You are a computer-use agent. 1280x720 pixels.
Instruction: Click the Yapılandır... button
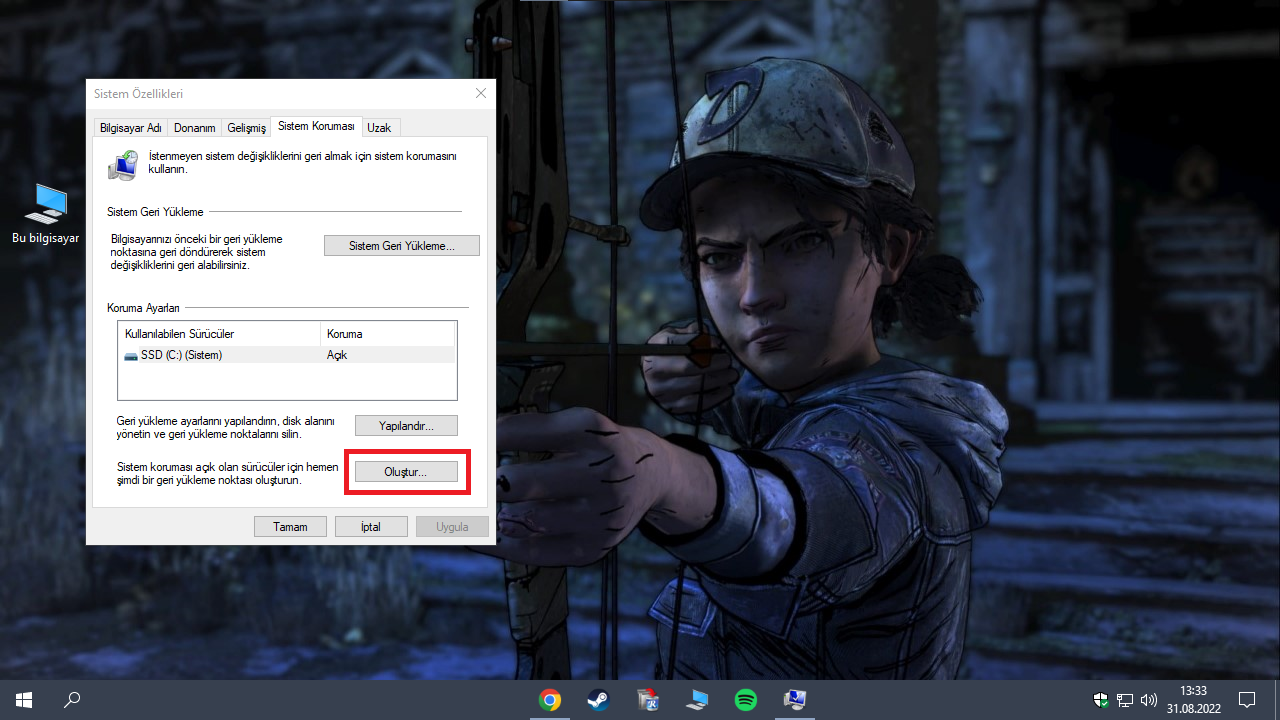(x=406, y=426)
